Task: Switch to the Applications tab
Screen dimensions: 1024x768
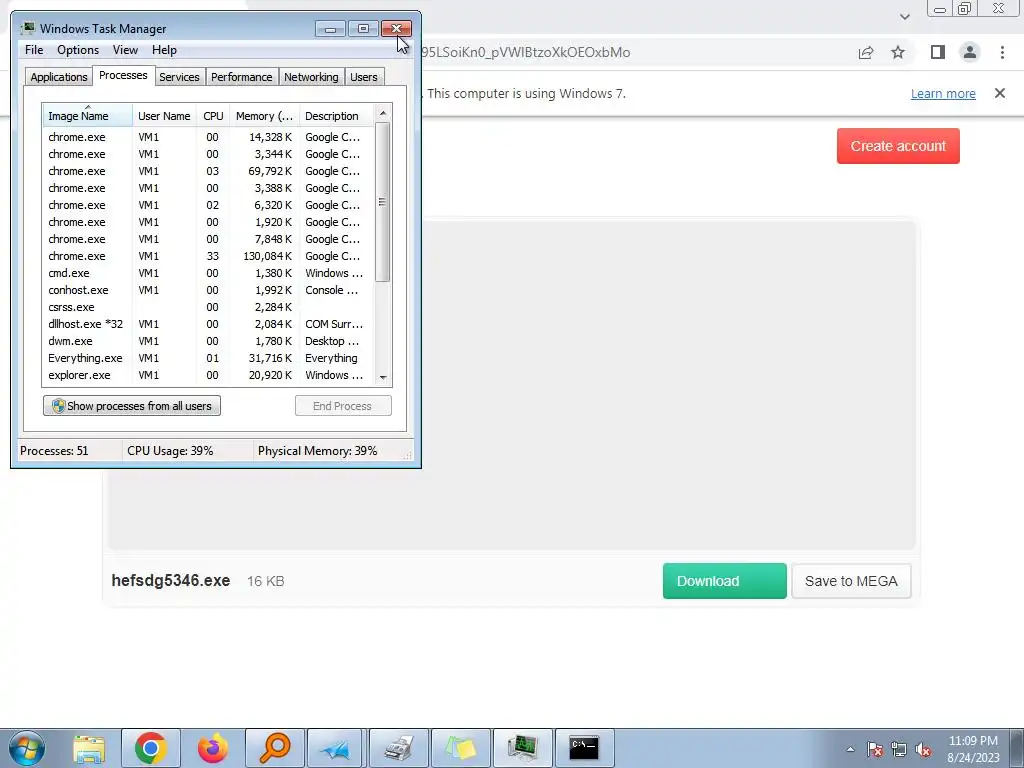Action: (x=59, y=77)
